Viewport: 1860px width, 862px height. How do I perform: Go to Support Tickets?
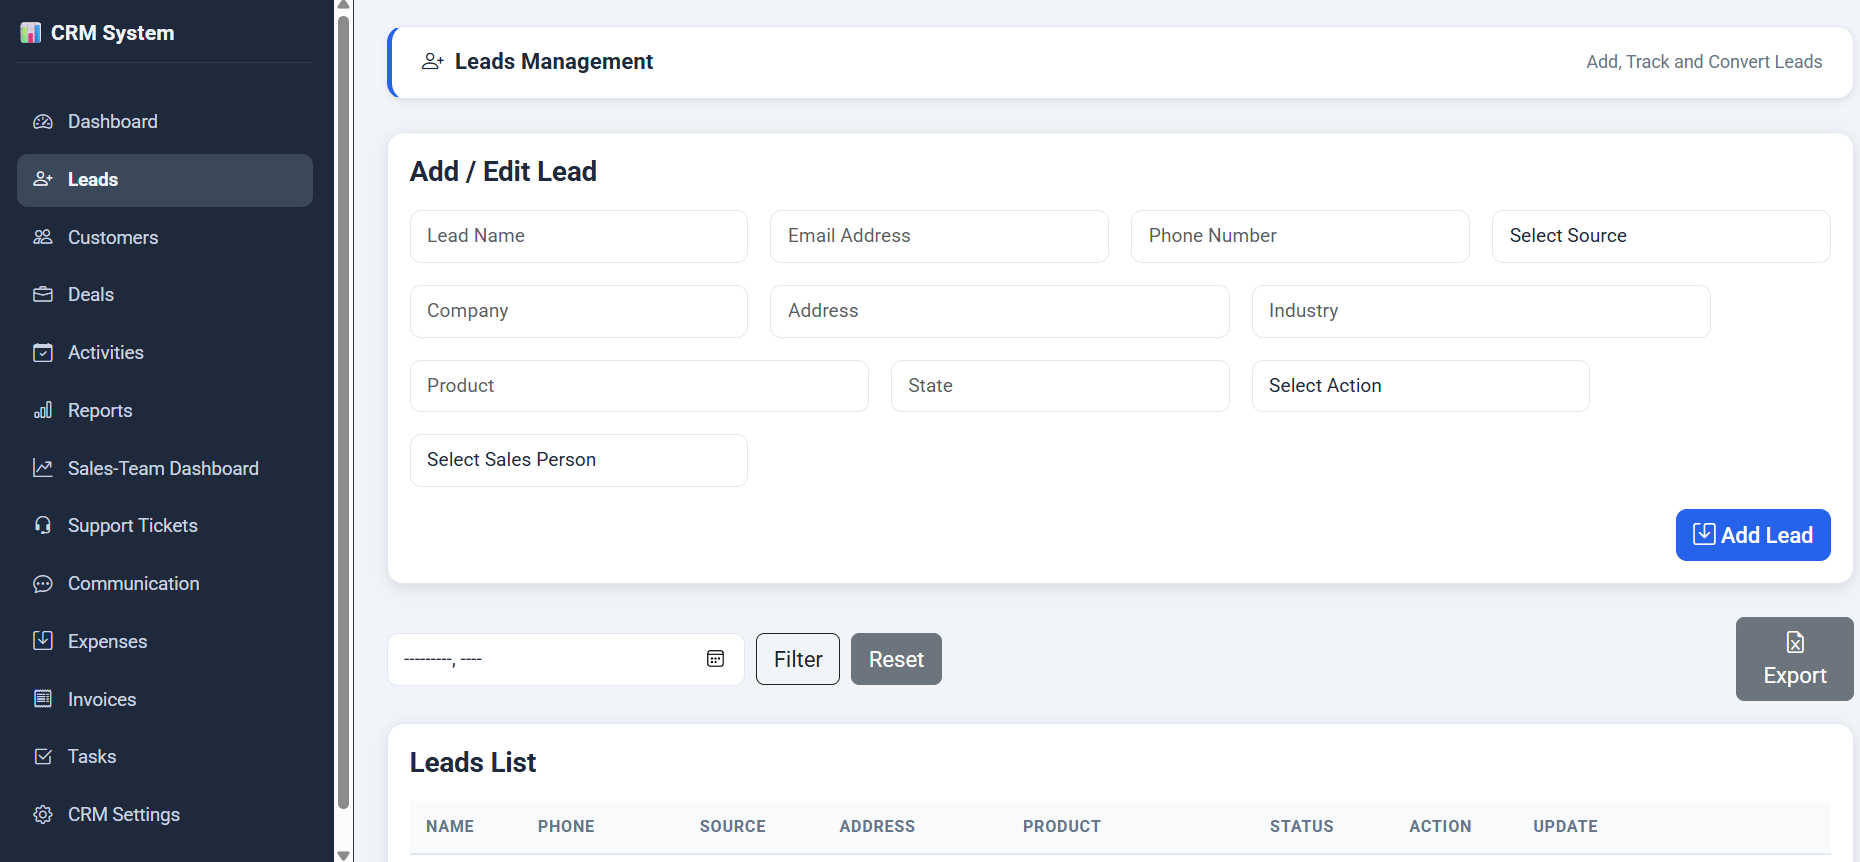tap(165, 525)
